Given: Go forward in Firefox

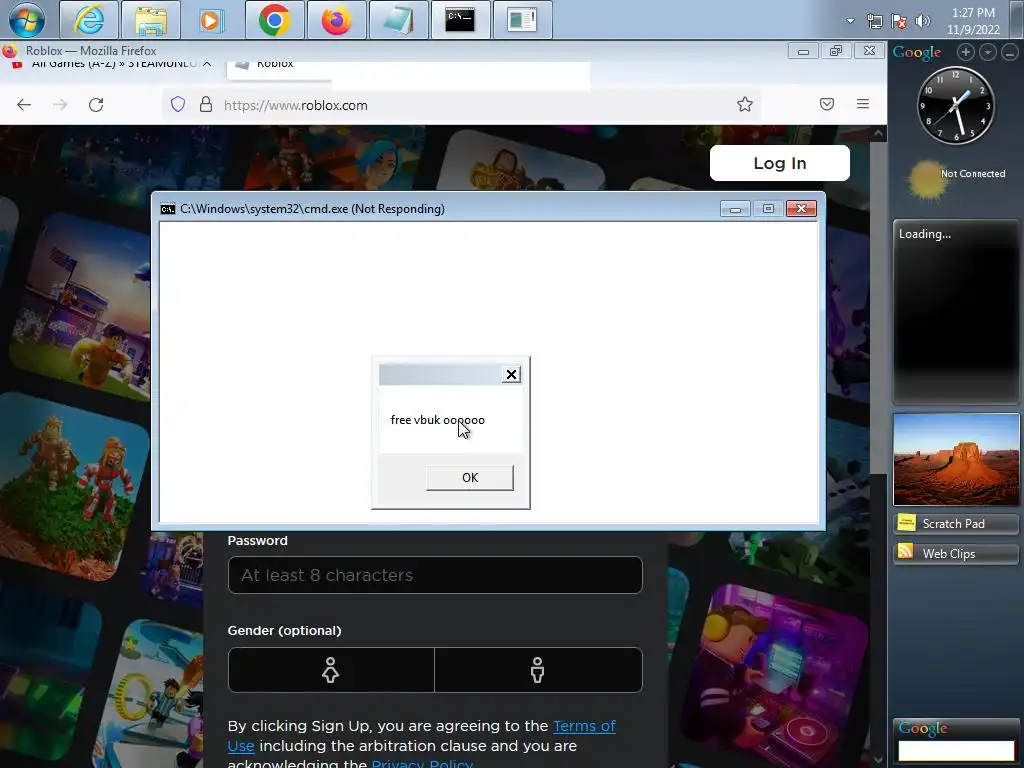Looking at the screenshot, I should (x=60, y=104).
